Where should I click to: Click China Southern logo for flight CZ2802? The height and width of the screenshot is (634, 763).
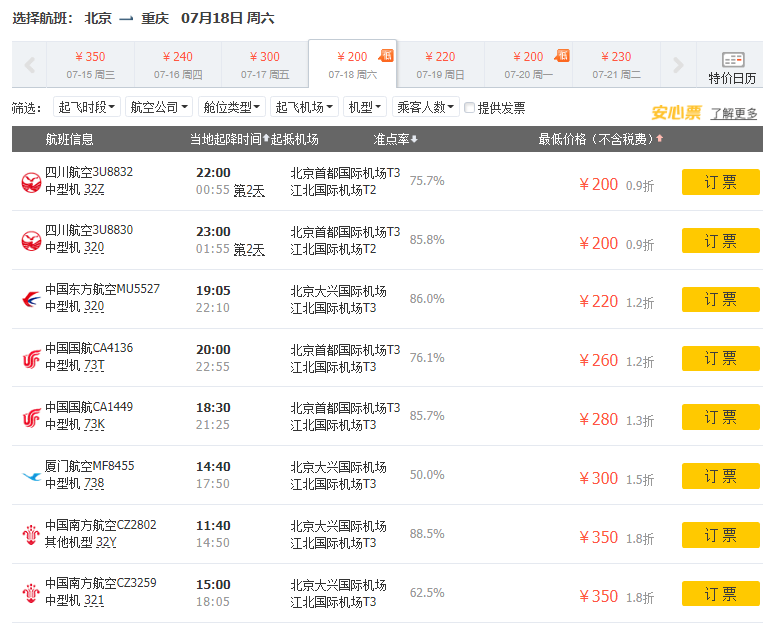pyautogui.click(x=31, y=535)
